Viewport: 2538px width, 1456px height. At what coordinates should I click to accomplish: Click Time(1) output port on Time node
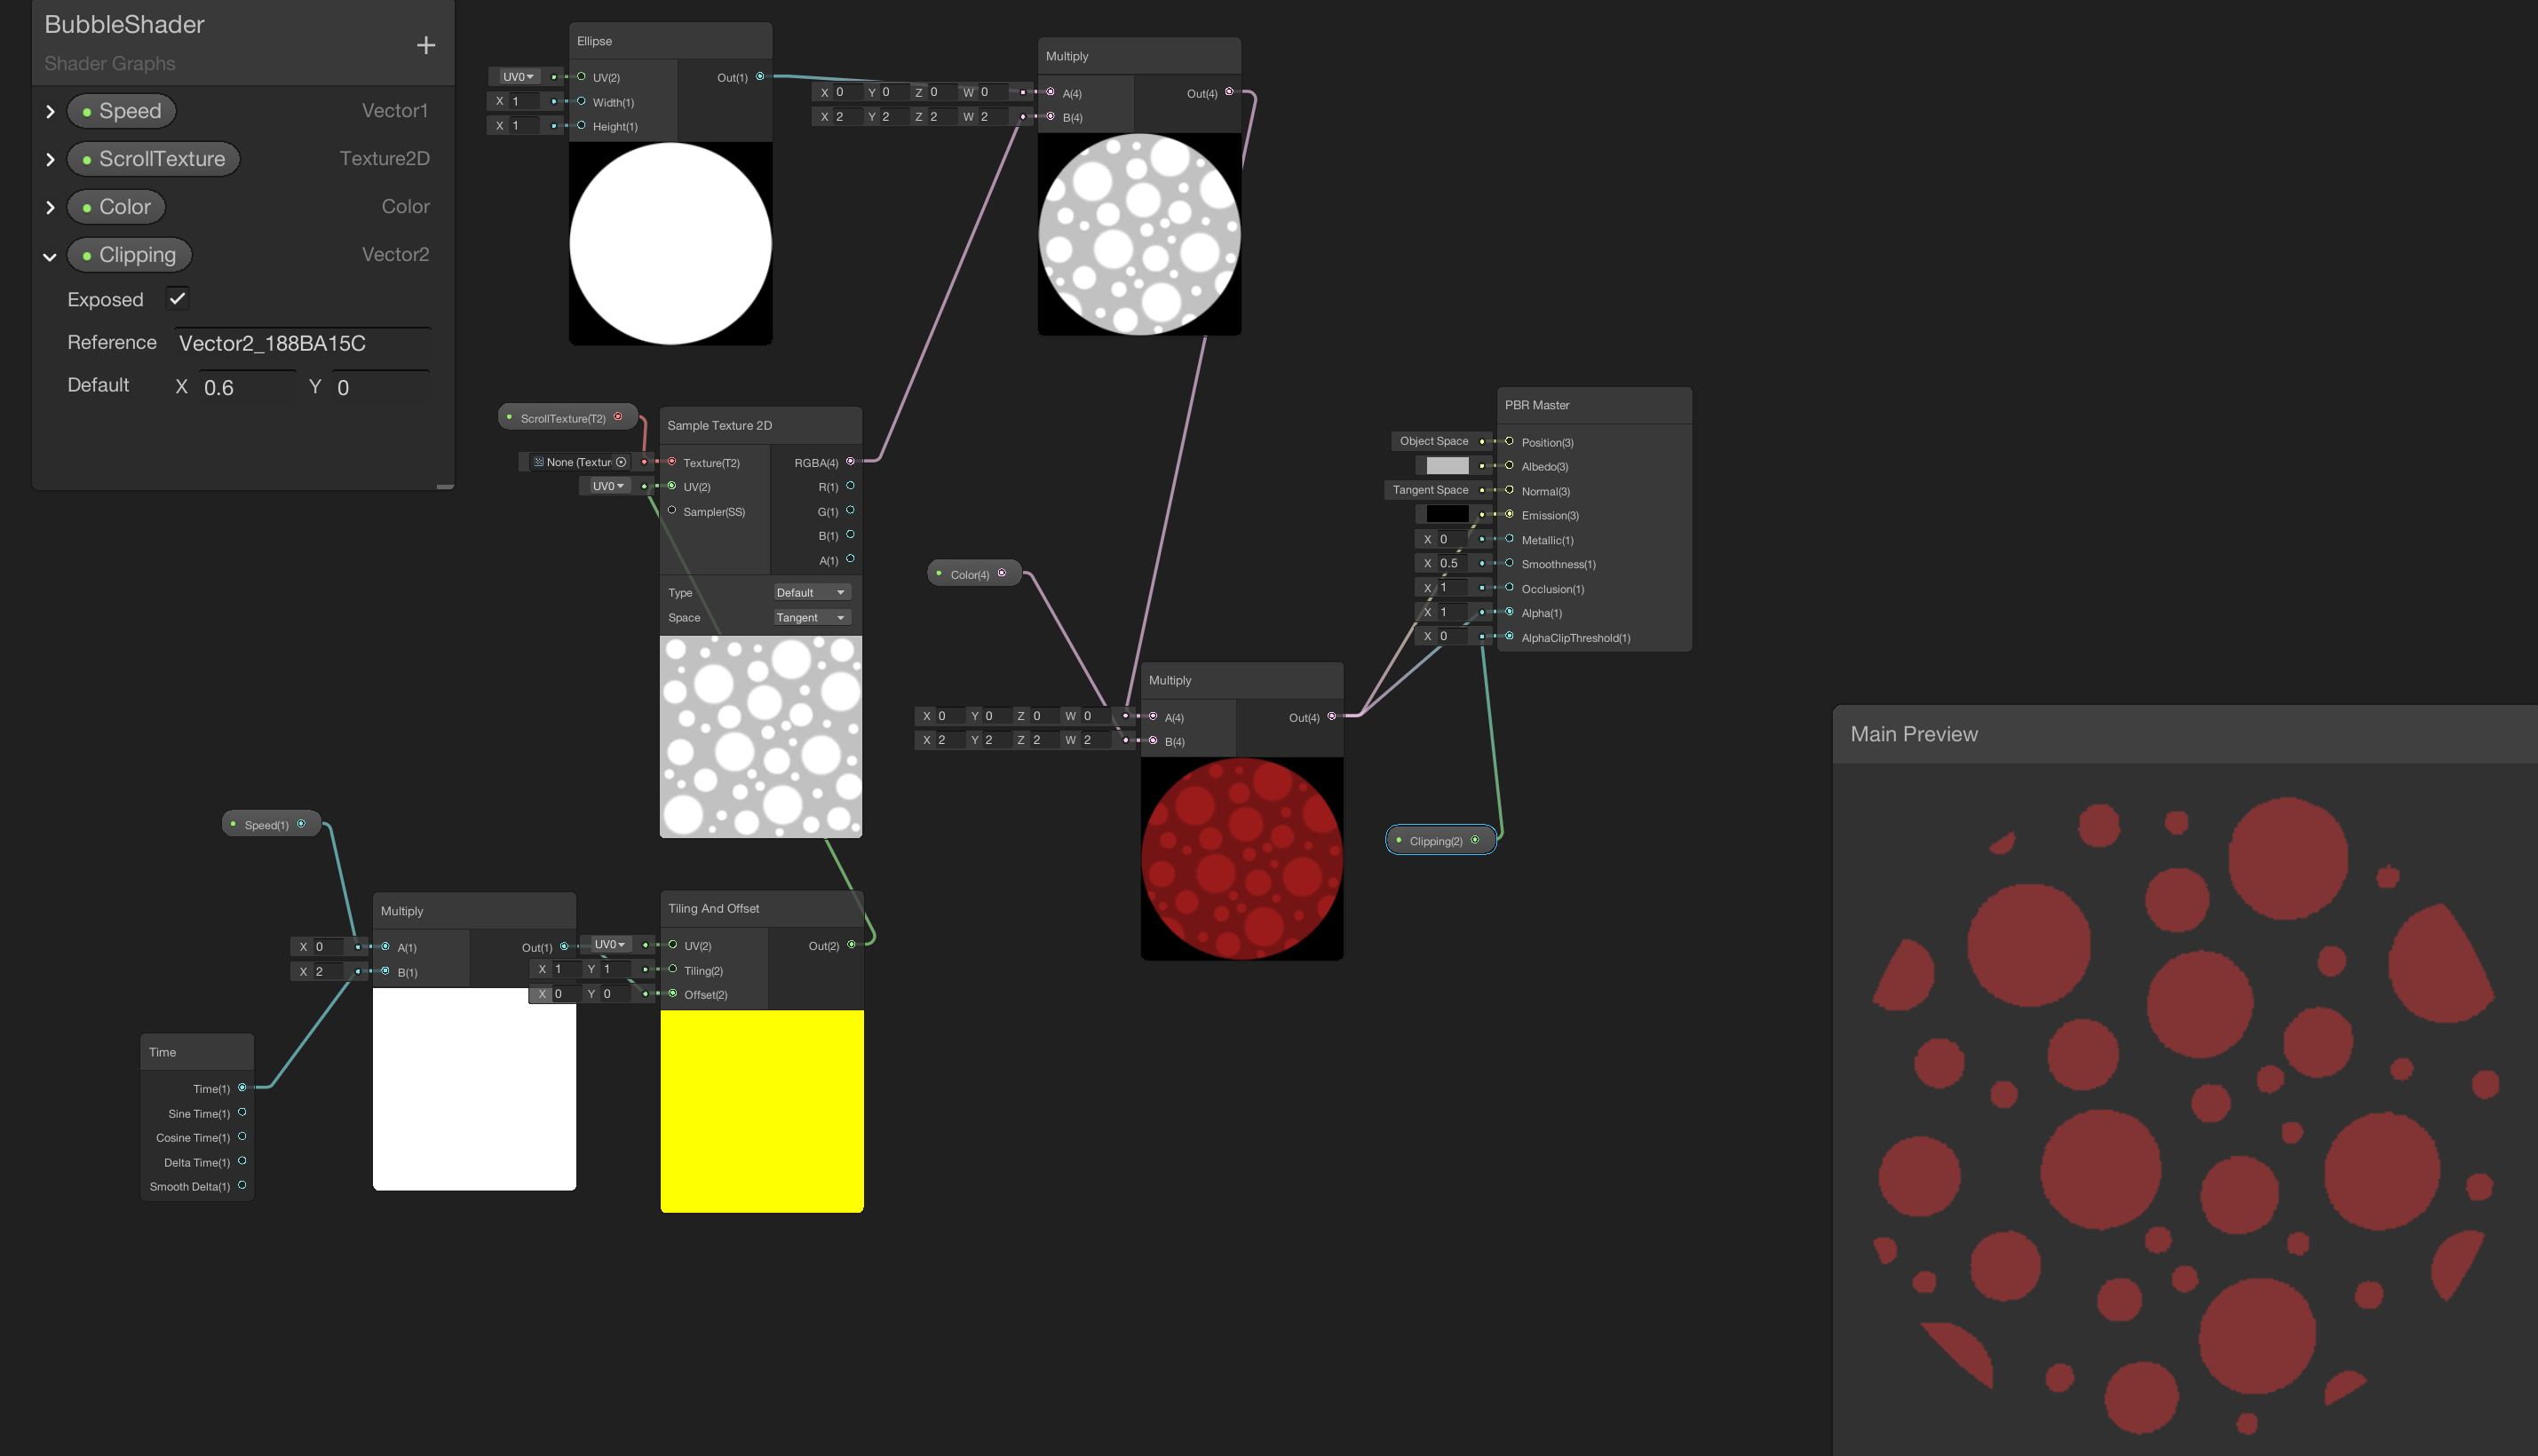click(242, 1088)
